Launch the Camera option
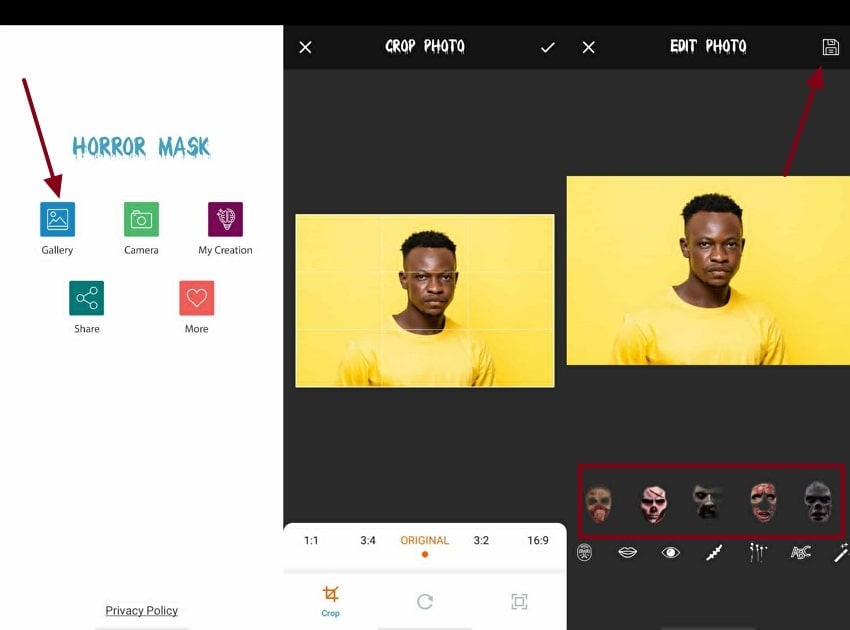 pos(141,220)
